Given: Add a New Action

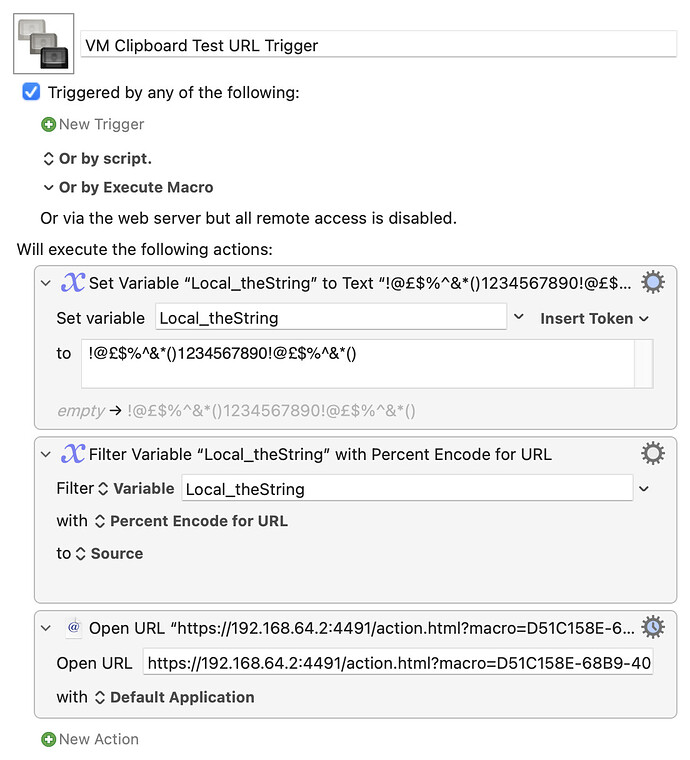Looking at the screenshot, I should (98, 739).
